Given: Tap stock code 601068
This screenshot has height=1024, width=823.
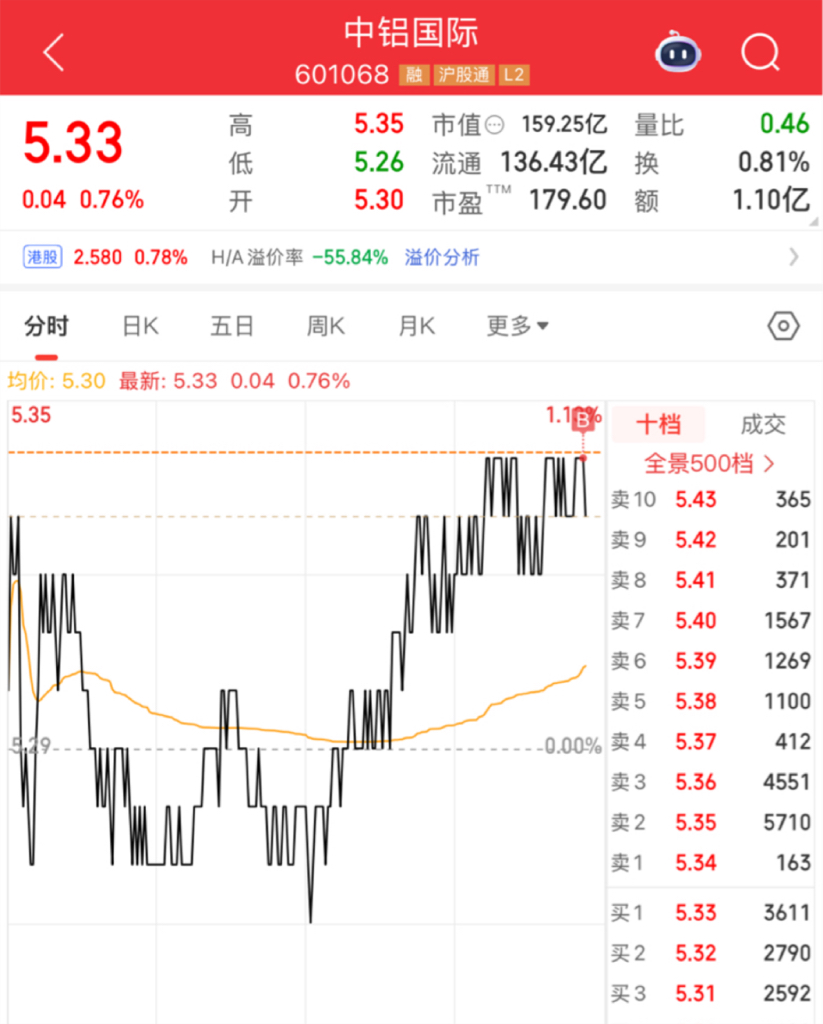Looking at the screenshot, I should 342,74.
